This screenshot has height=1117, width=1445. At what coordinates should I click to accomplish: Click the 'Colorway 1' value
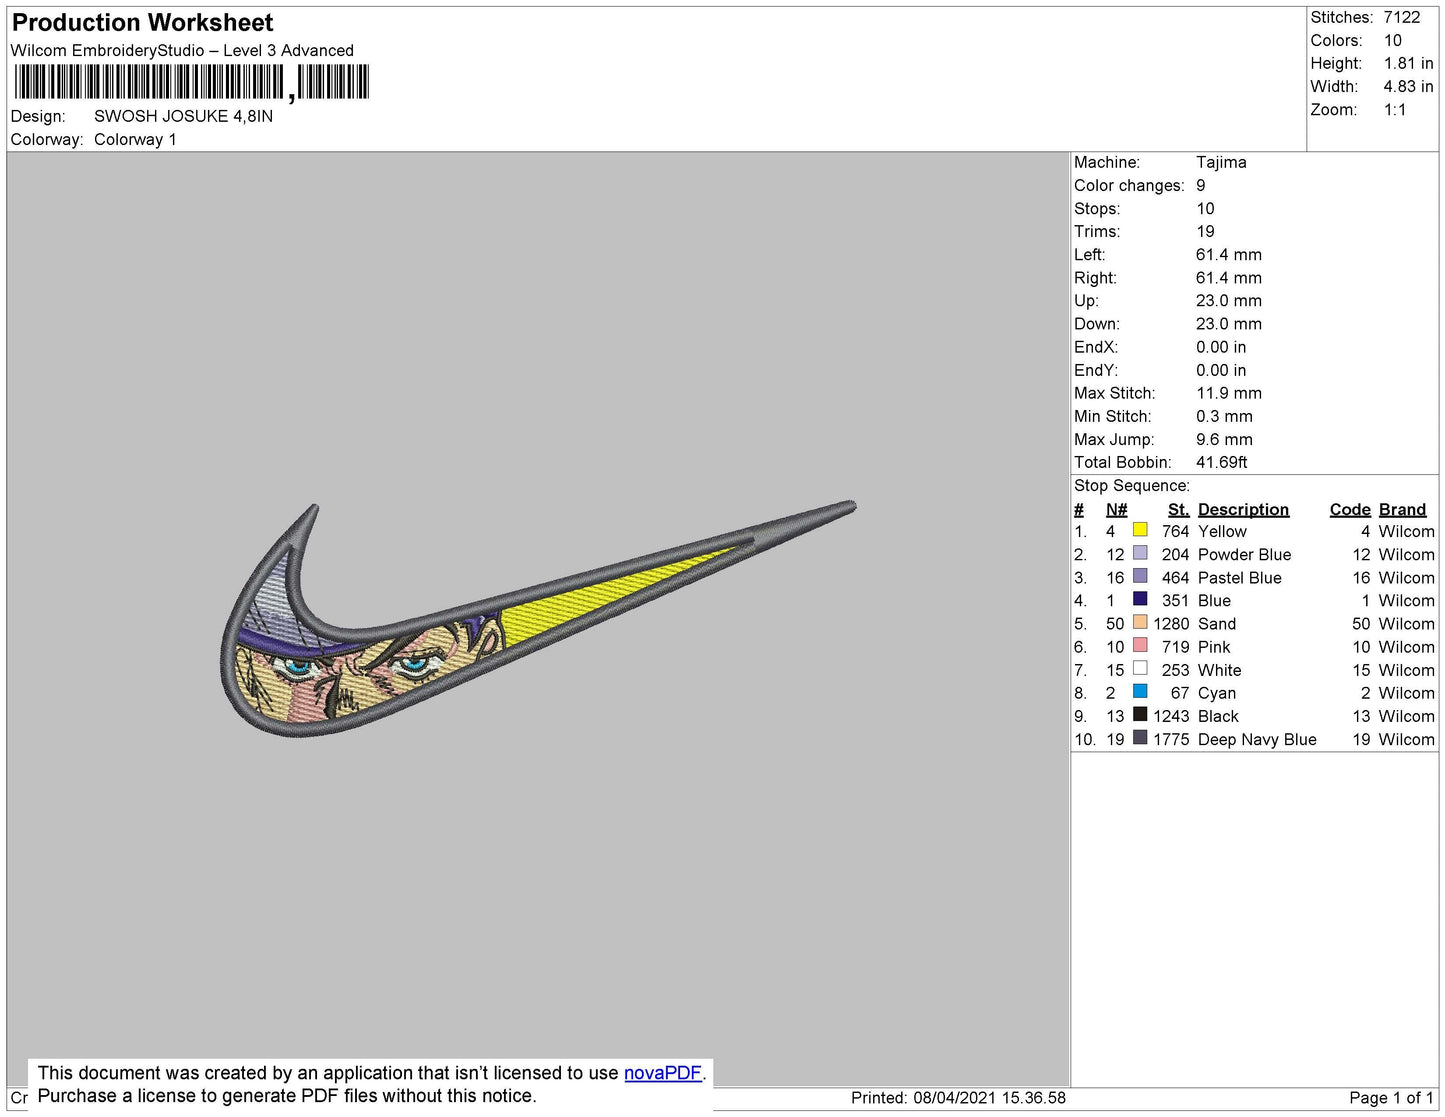135,139
